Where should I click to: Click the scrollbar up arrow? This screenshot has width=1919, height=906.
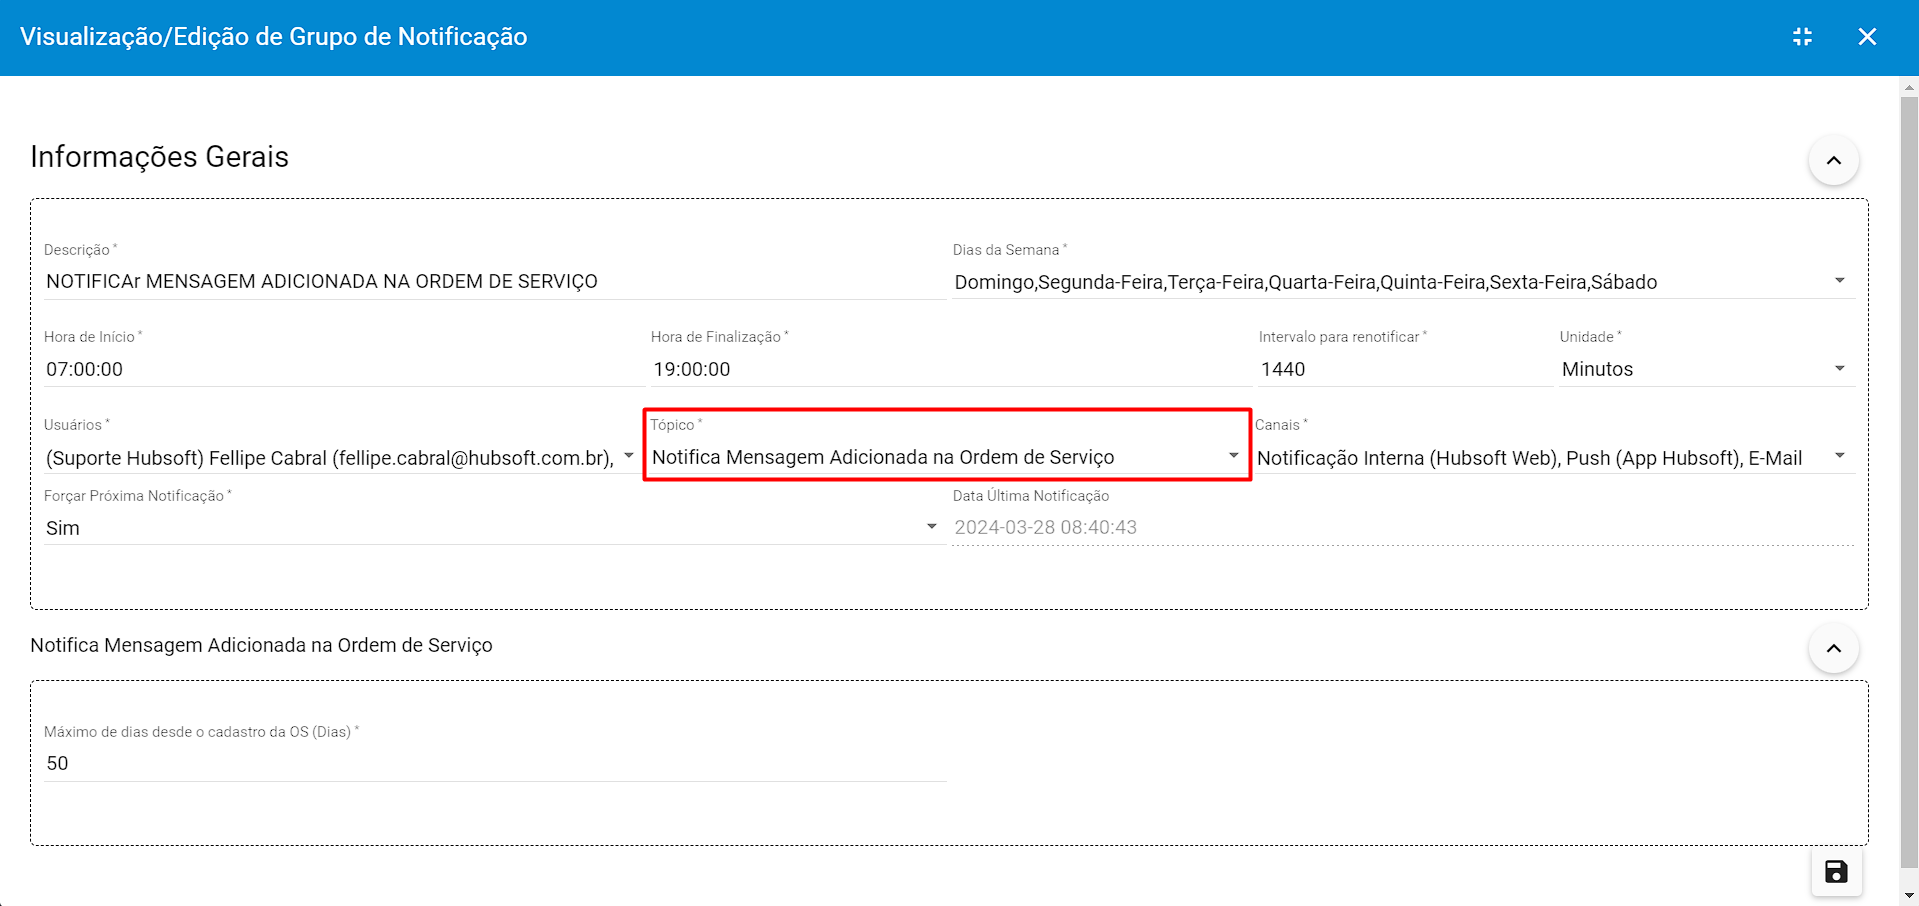point(1909,87)
